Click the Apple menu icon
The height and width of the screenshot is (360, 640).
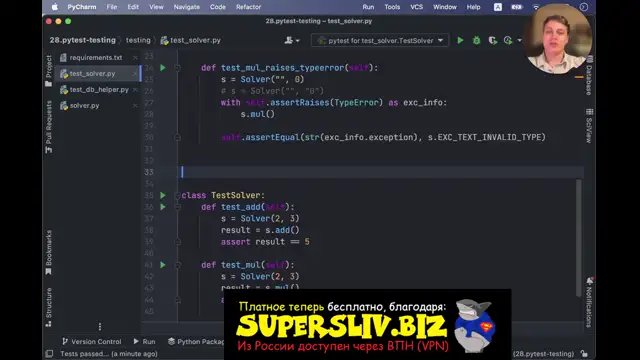pos(55,7)
